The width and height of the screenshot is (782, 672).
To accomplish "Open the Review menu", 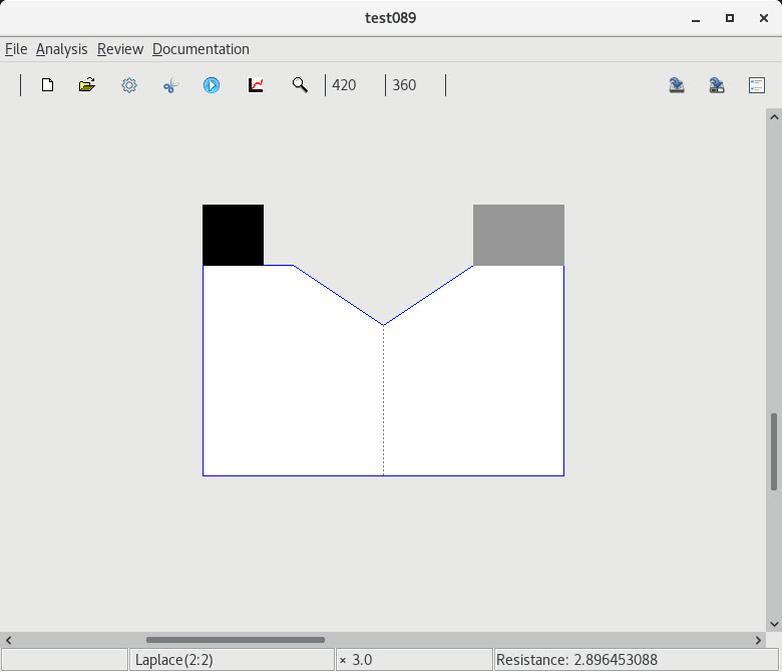I will (120, 49).
